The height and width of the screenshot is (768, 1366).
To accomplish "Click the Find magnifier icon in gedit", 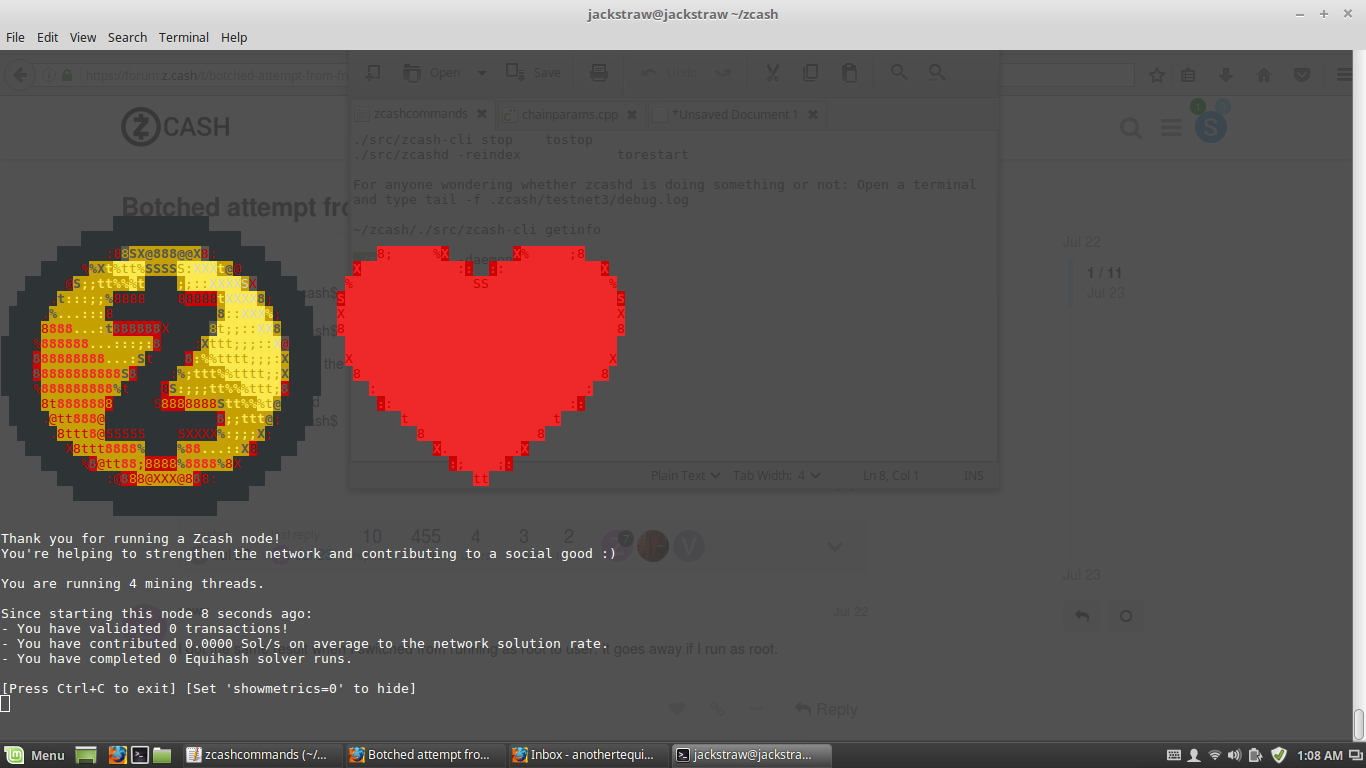I will [899, 73].
